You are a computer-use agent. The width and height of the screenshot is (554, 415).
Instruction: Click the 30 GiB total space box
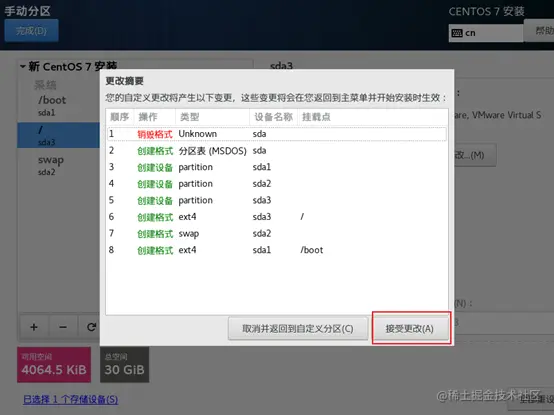124,364
